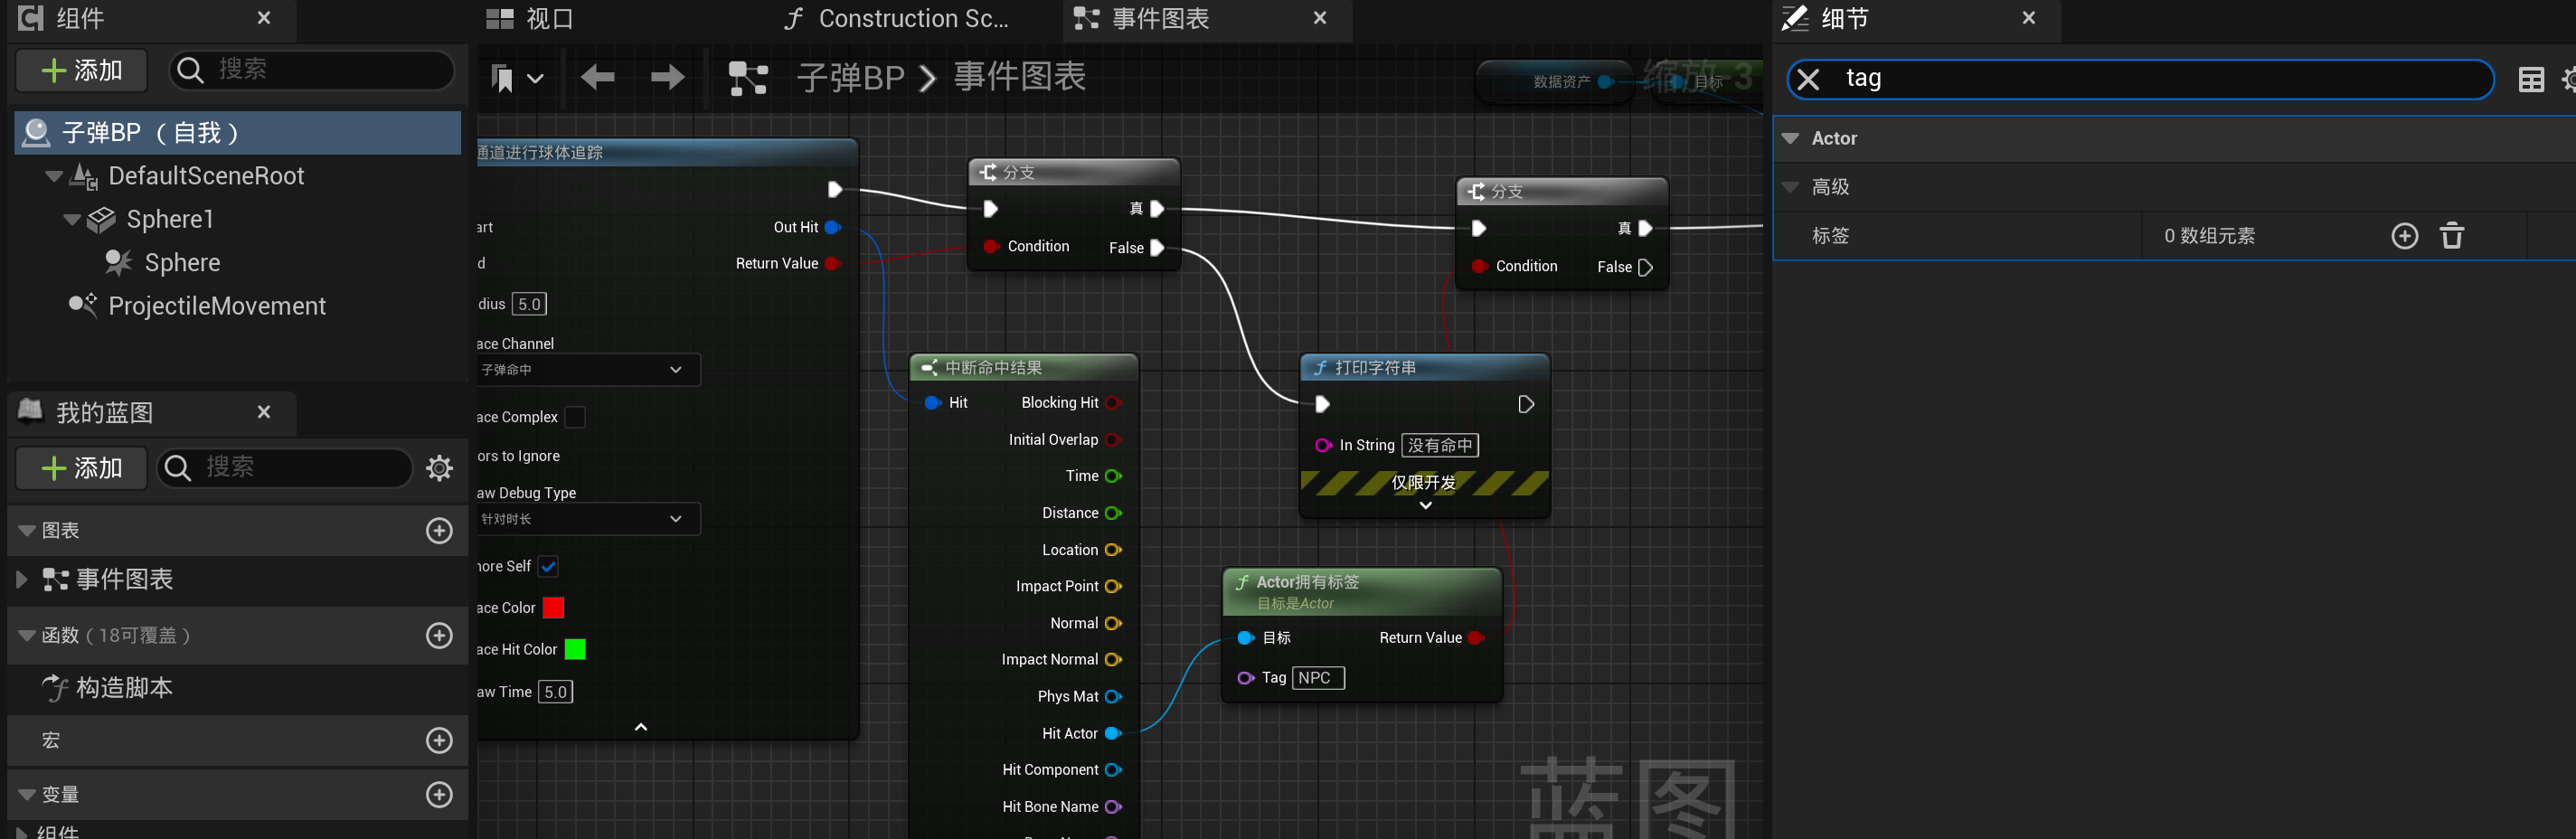Add a new variable via 变量 plus

439,795
